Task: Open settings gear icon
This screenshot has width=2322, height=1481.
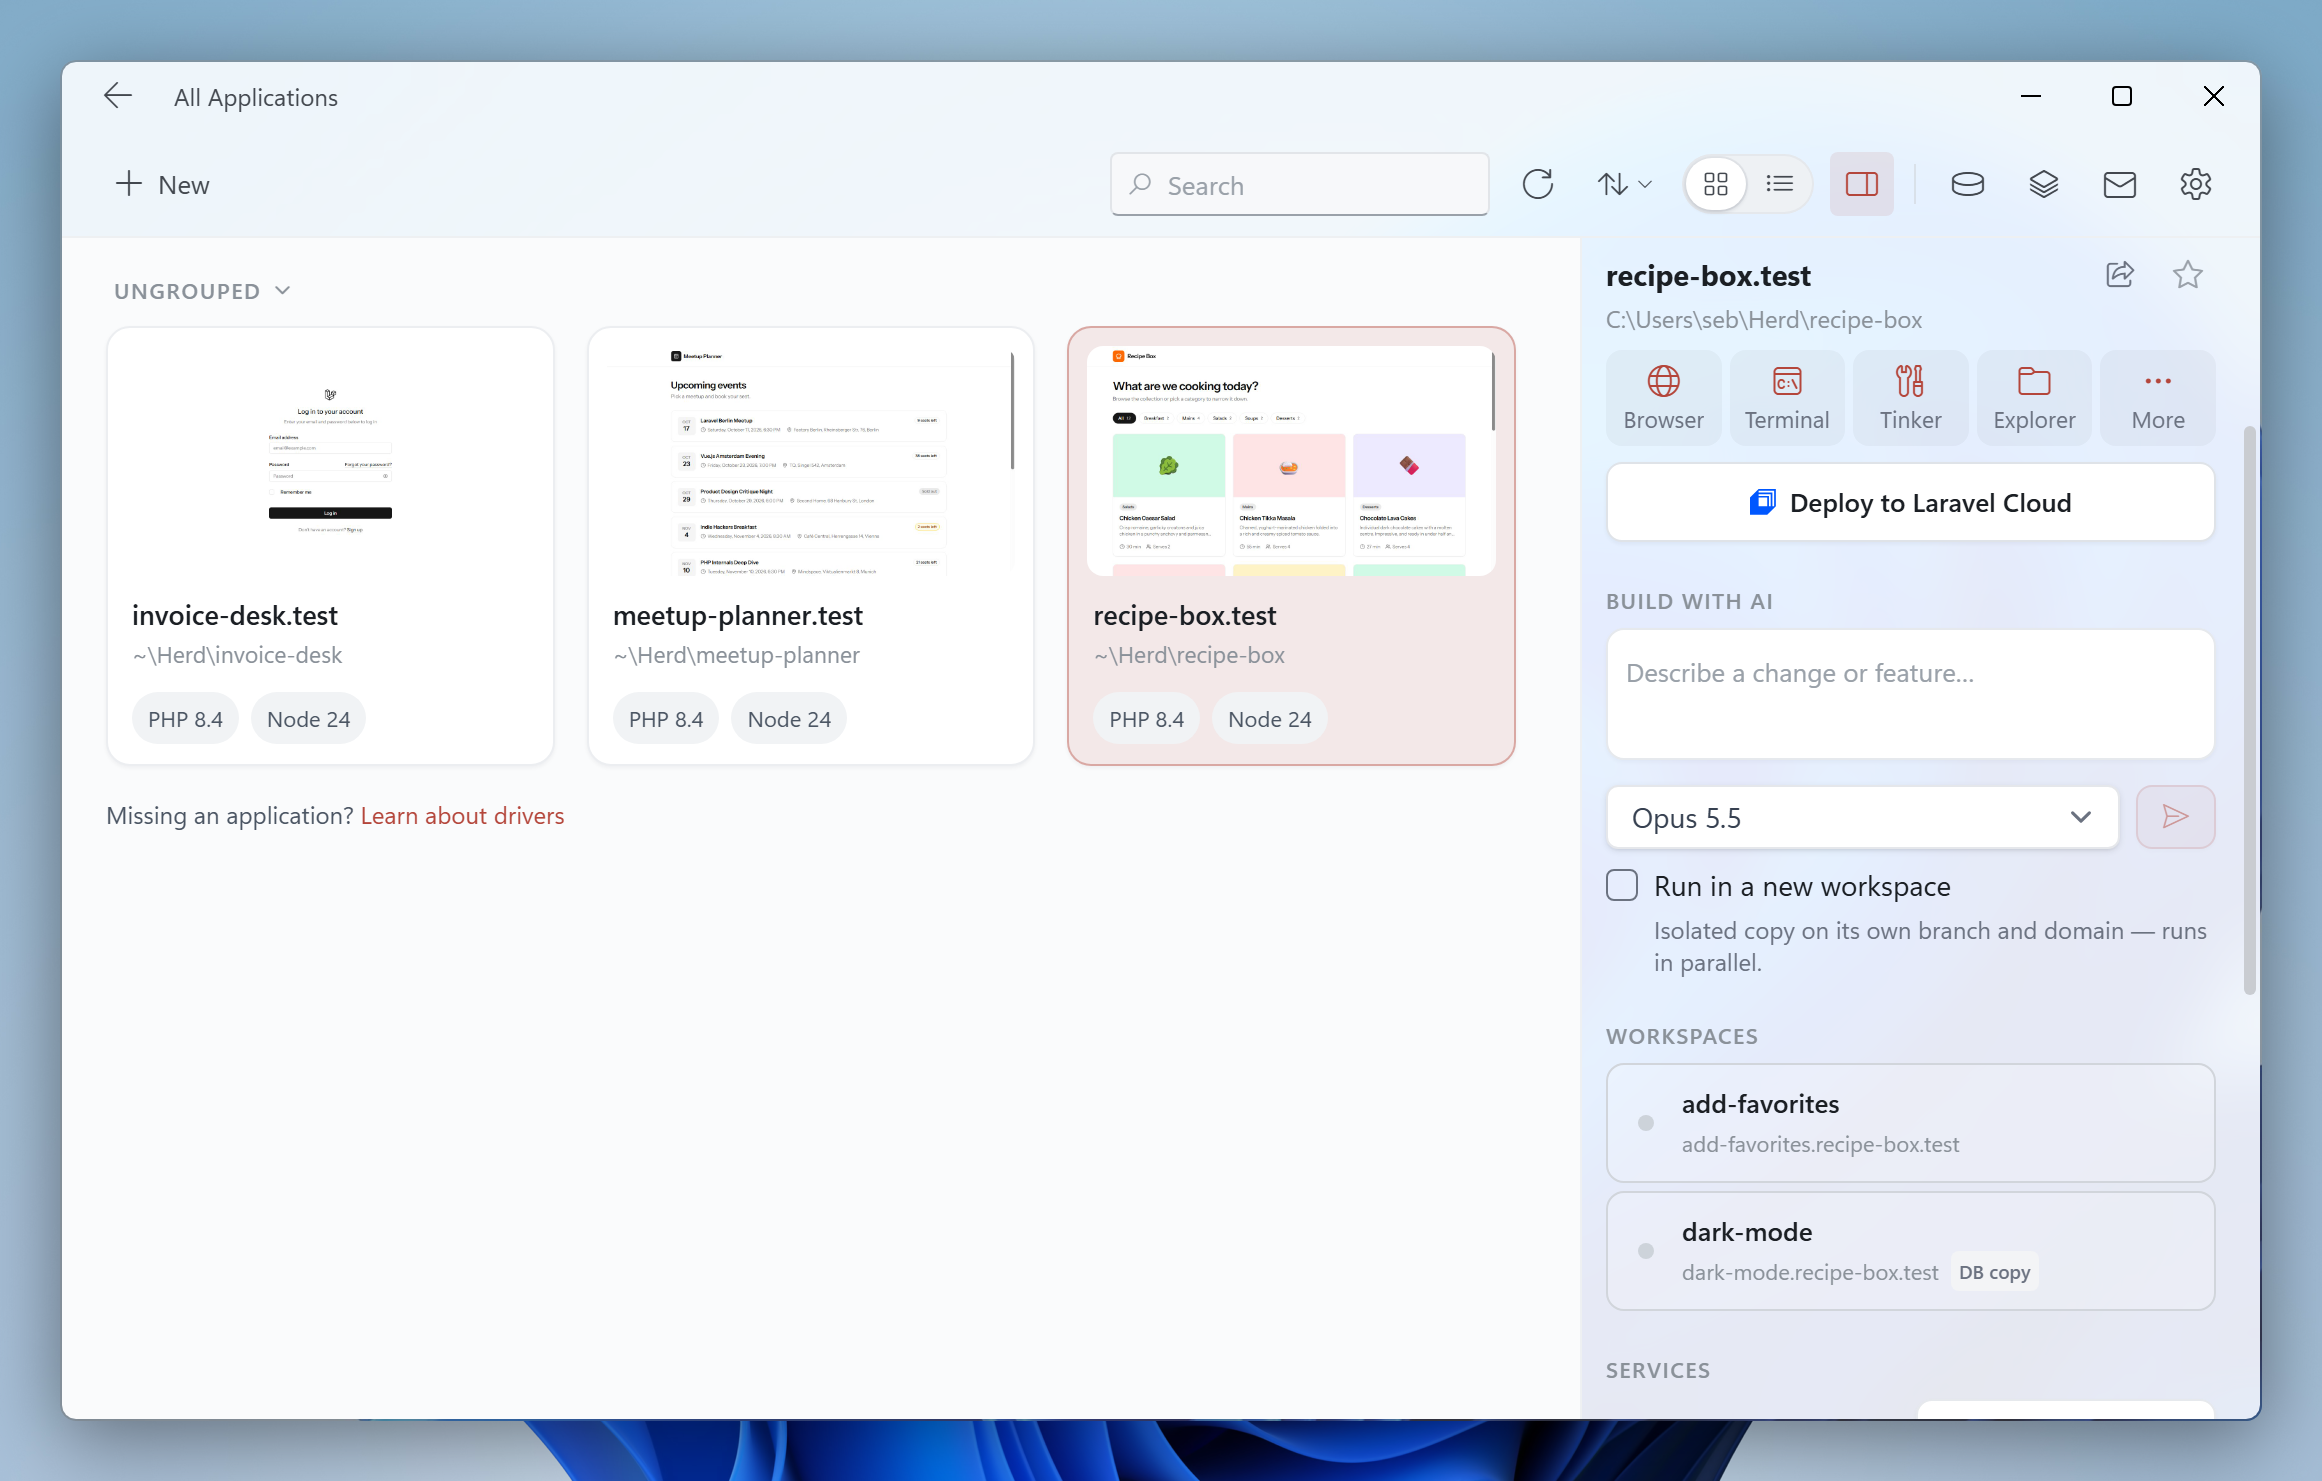Action: (x=2195, y=185)
